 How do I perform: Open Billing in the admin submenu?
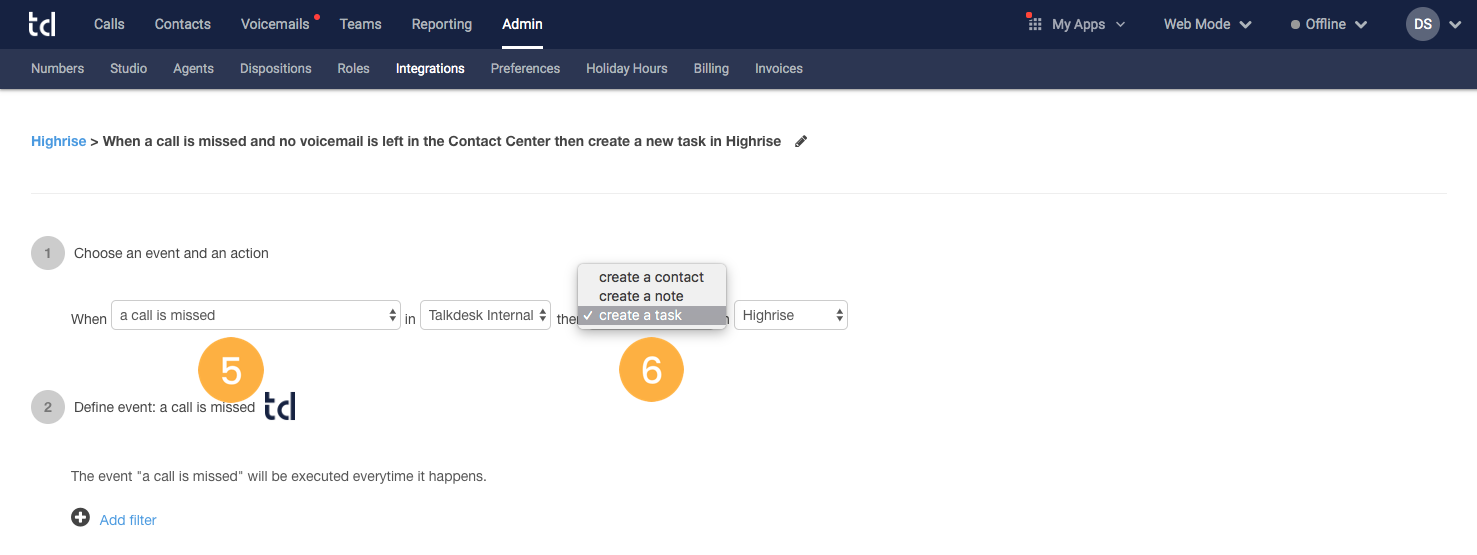711,69
